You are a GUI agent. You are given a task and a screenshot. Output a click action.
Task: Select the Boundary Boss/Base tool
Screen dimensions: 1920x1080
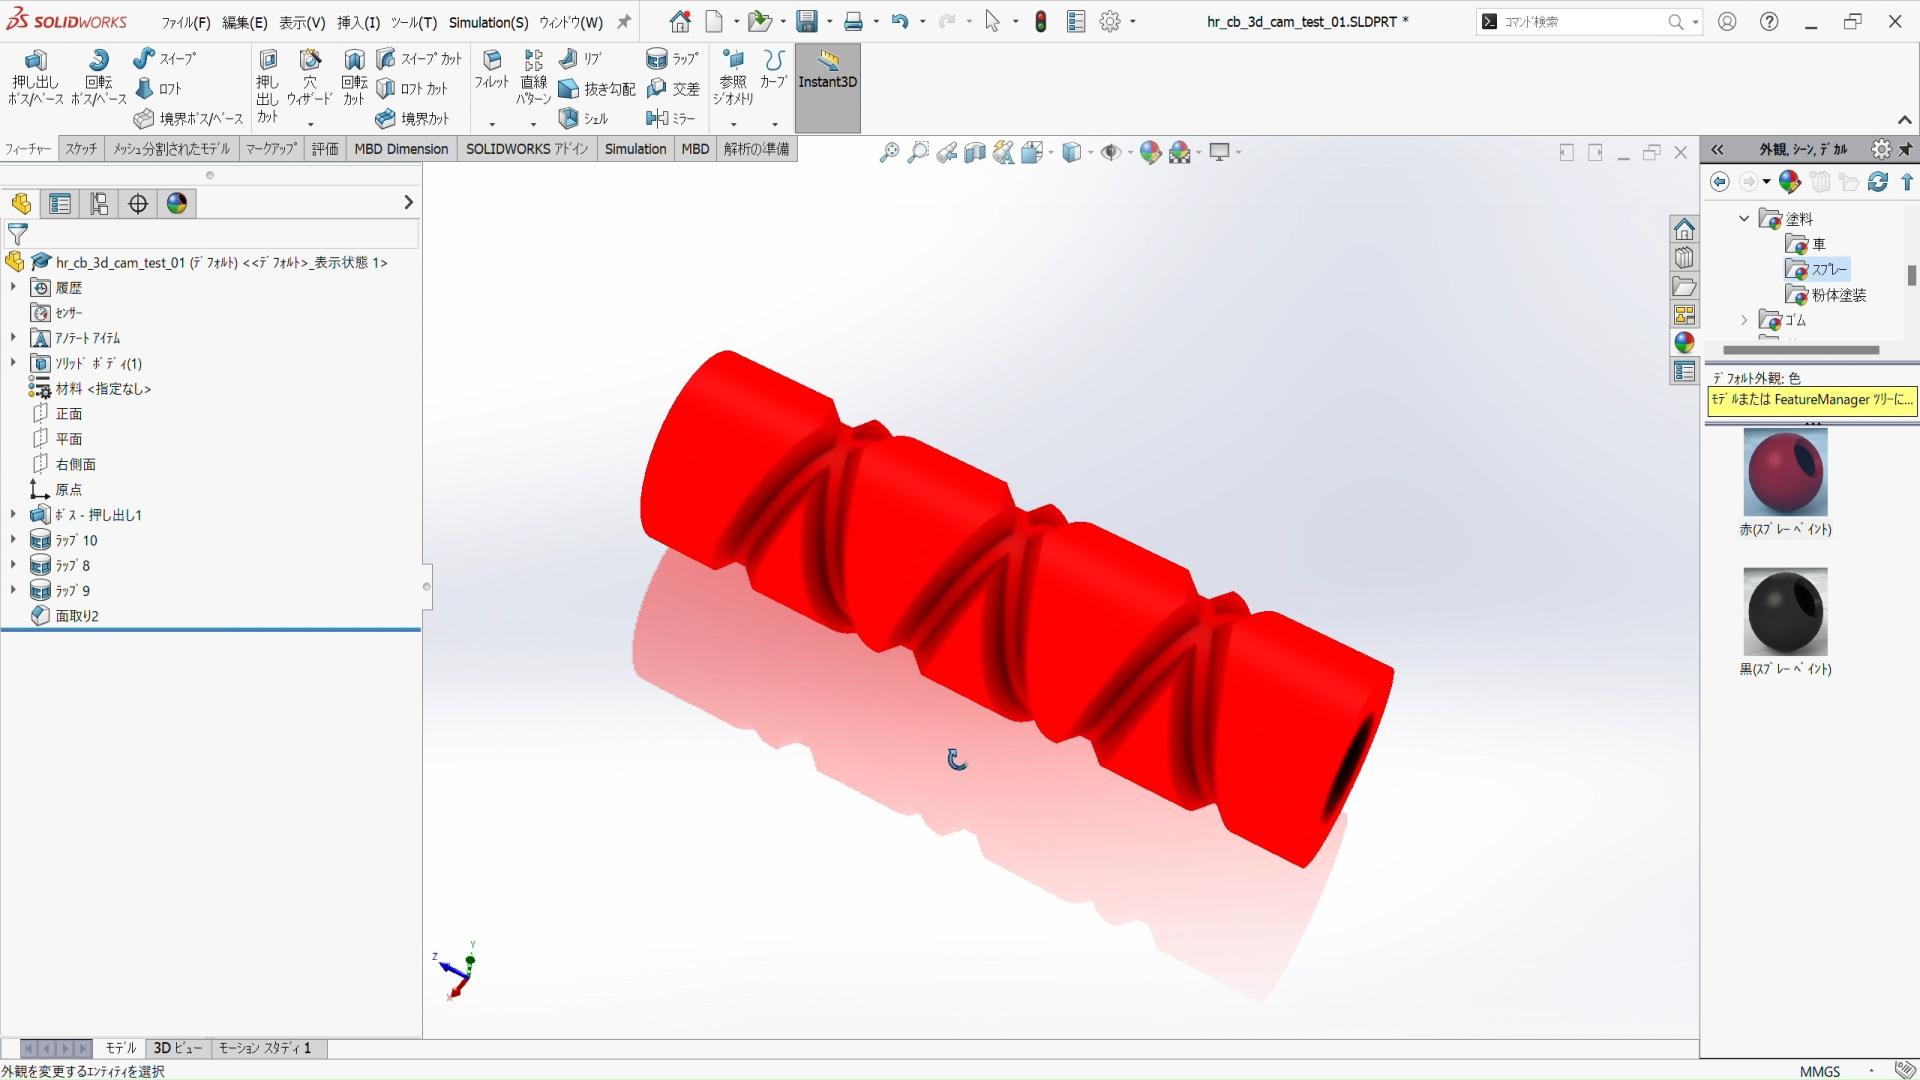coord(189,119)
